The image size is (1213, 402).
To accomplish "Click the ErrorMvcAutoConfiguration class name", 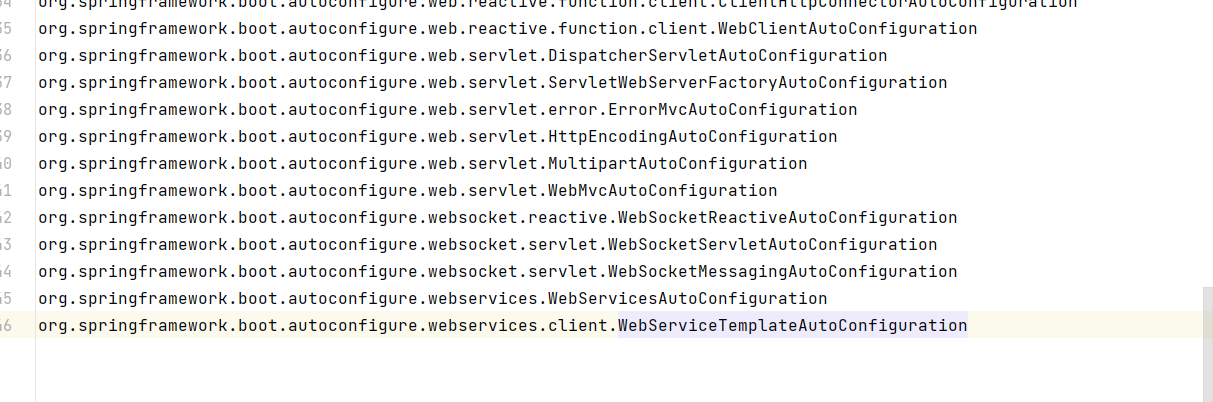I will pos(732,110).
